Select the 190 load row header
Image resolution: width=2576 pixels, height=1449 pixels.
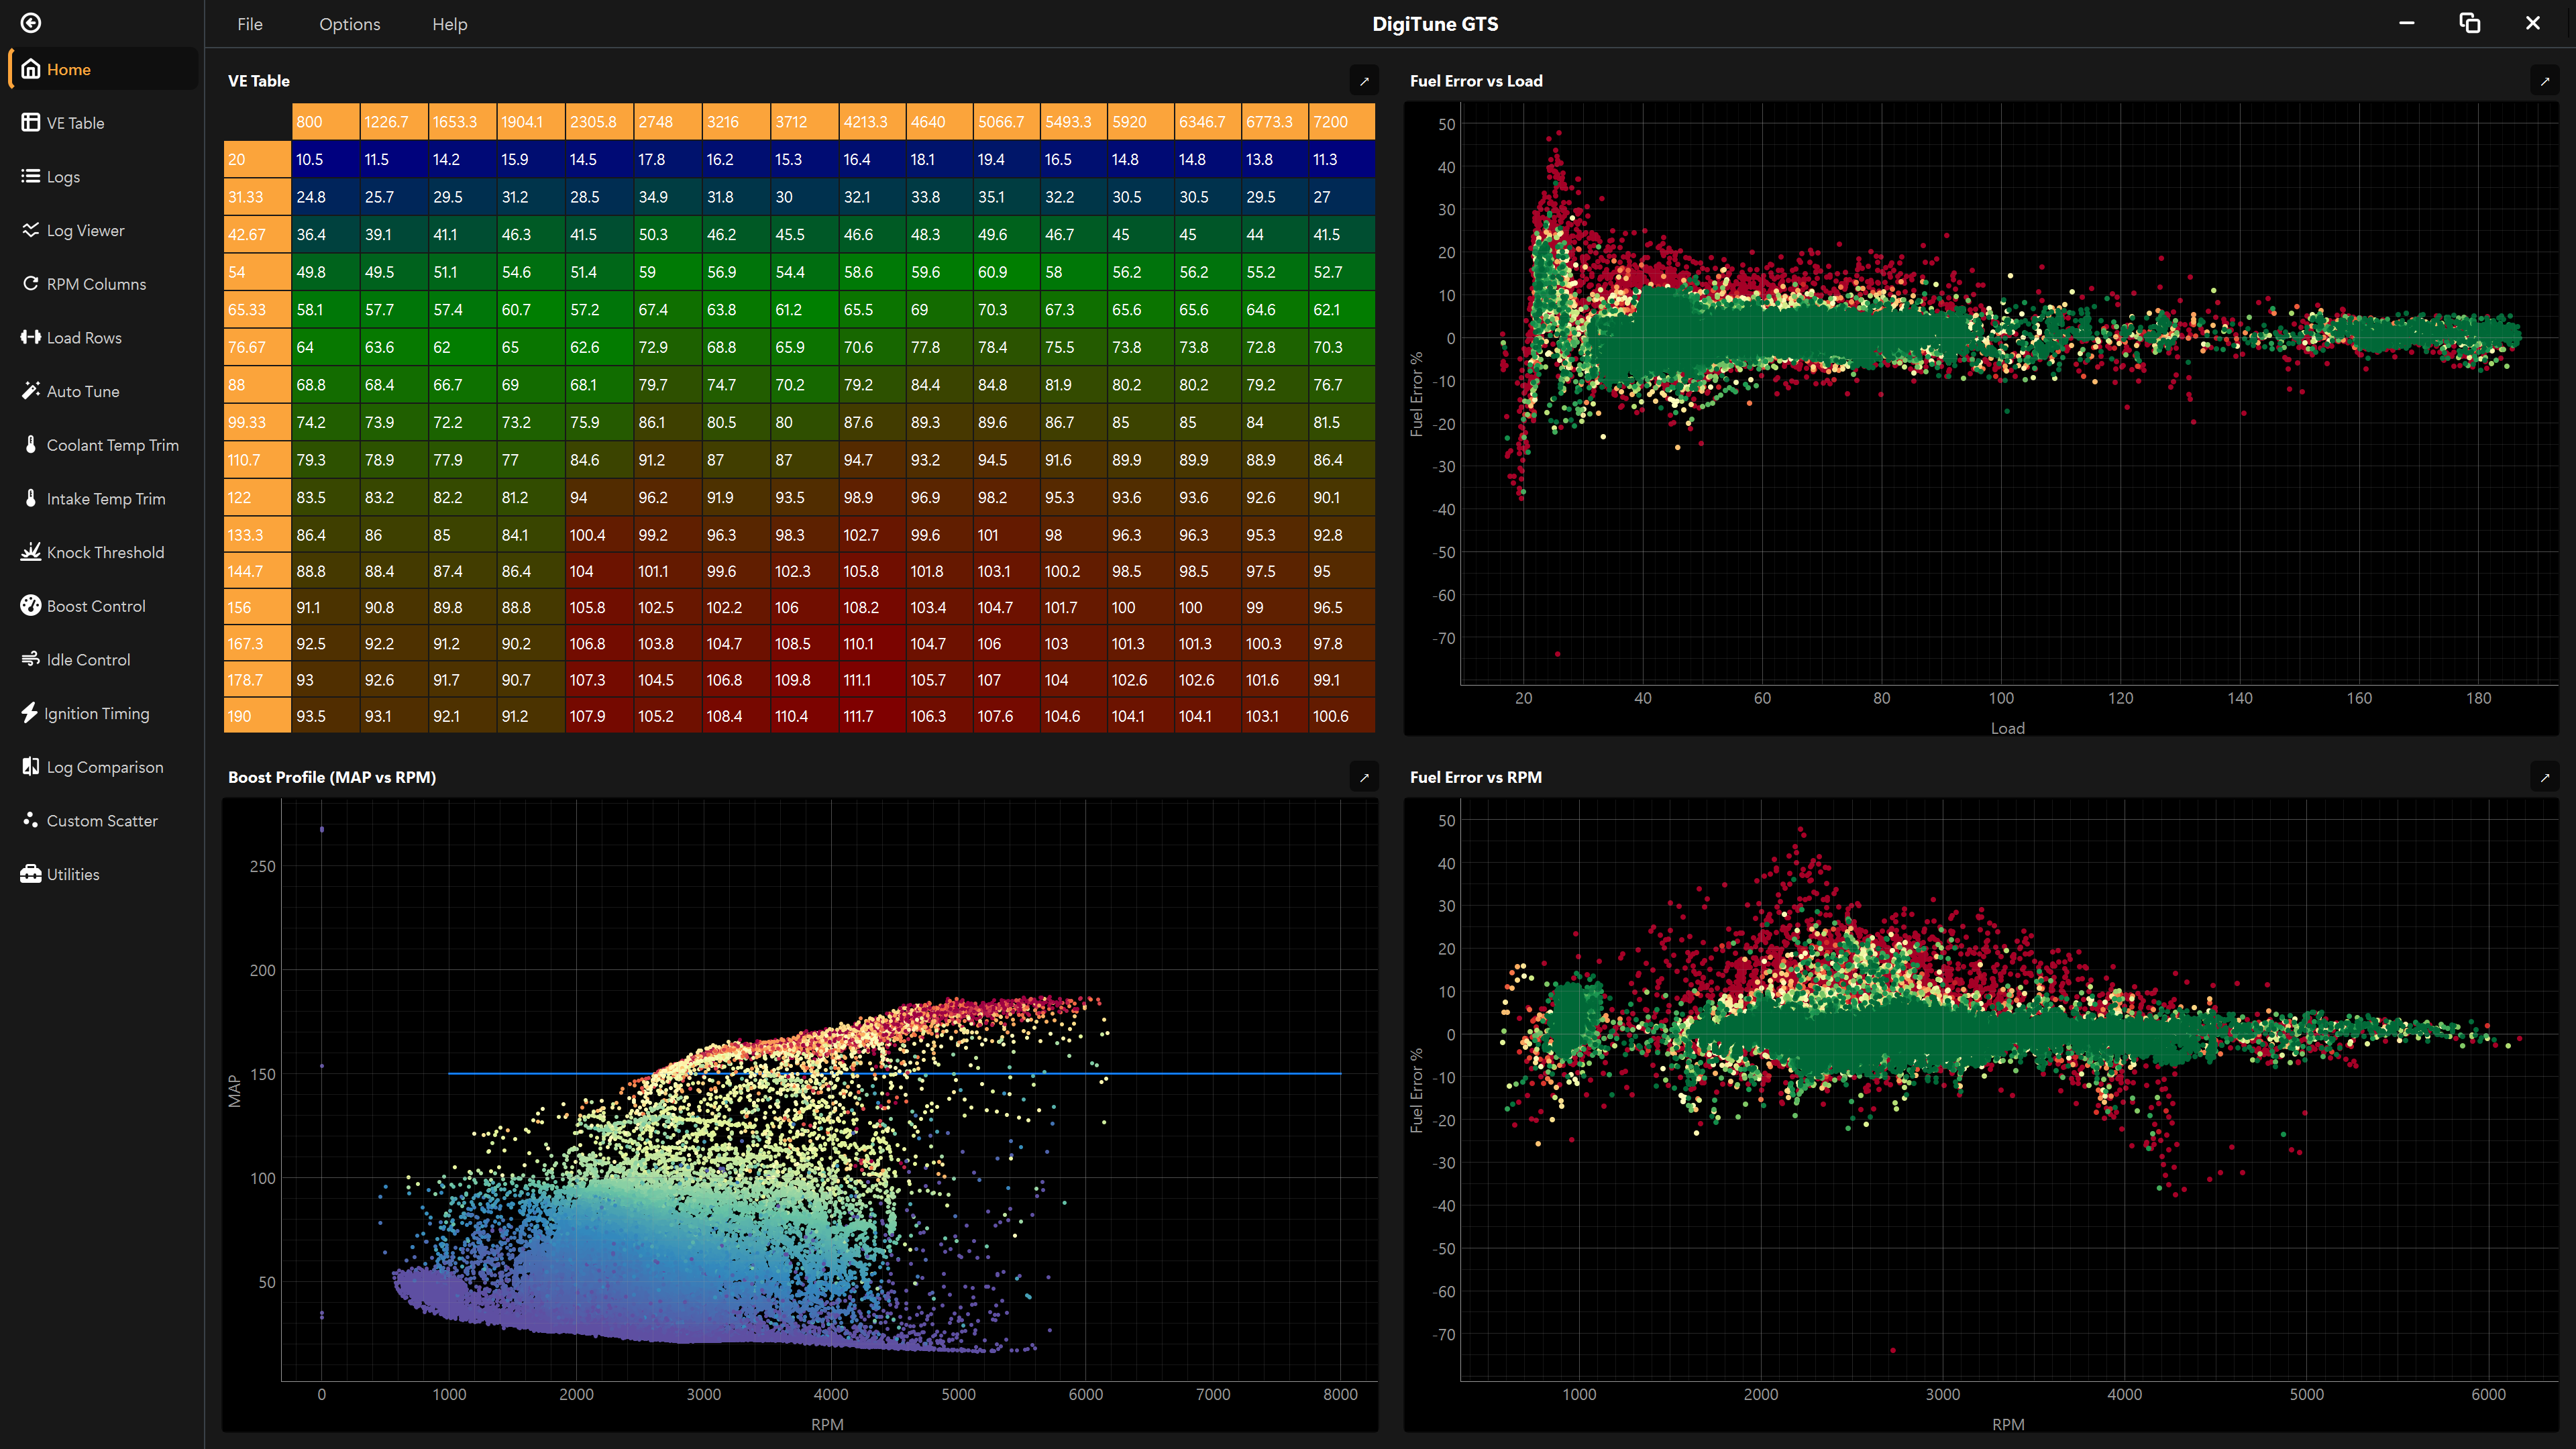click(257, 716)
